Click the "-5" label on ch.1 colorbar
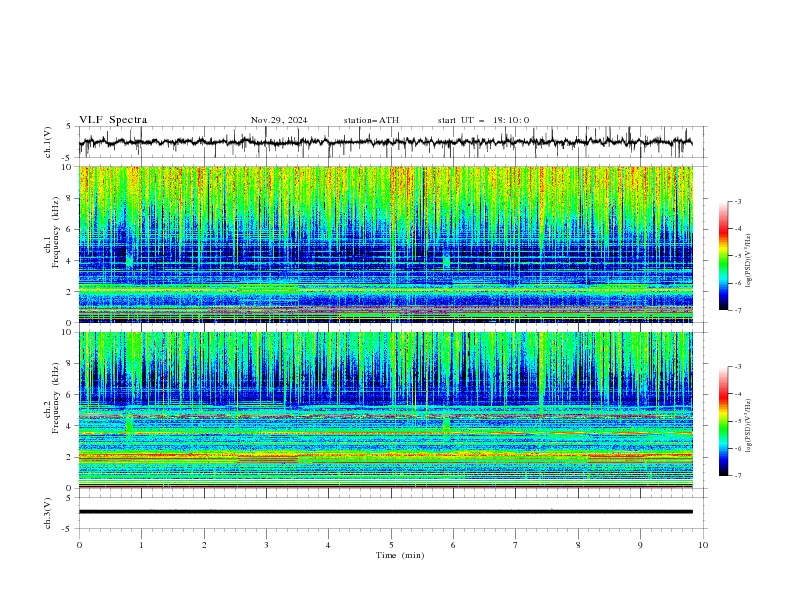 pos(737,256)
